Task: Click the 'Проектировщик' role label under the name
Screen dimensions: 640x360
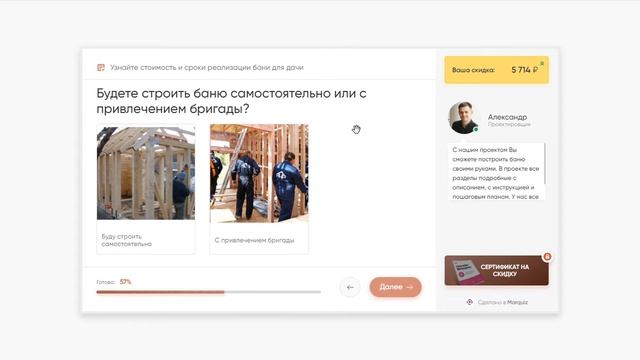Action: pos(509,124)
